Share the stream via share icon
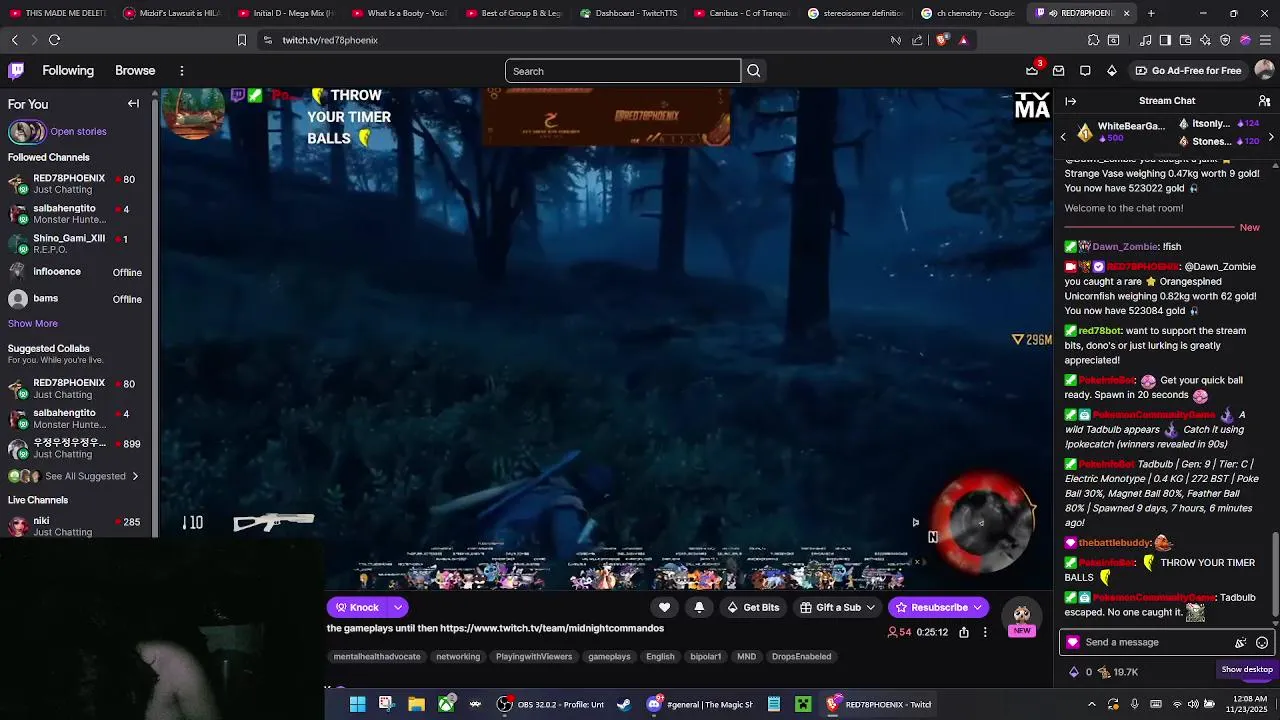The image size is (1280, 720). coord(964,632)
